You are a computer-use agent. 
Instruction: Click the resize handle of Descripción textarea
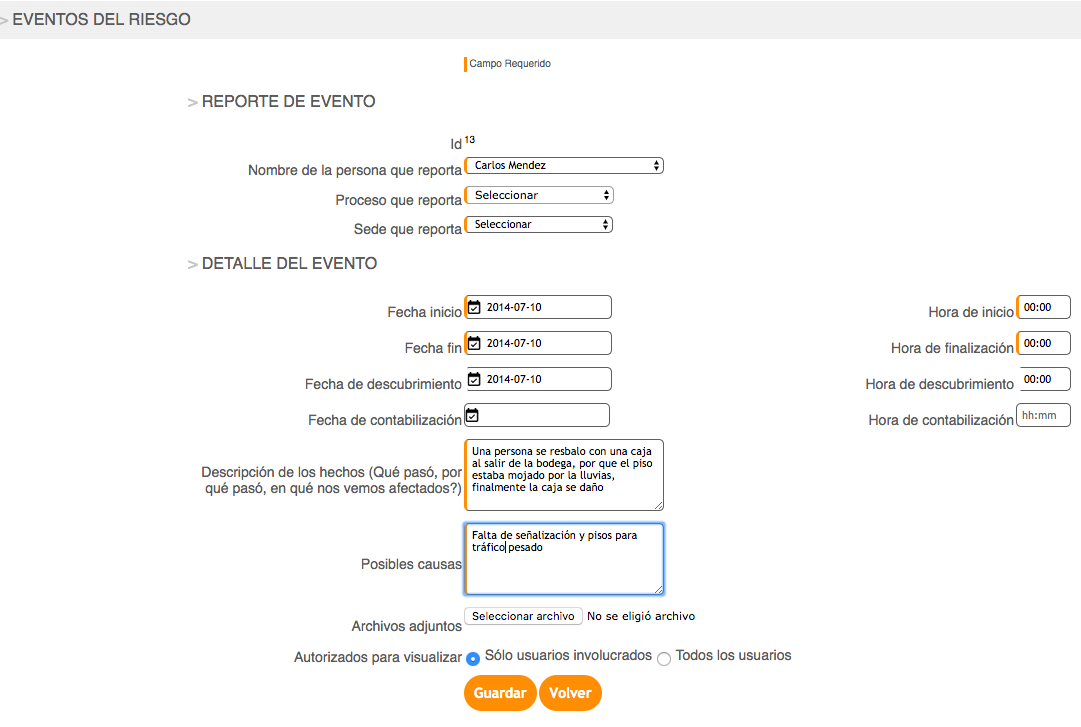tap(658, 505)
